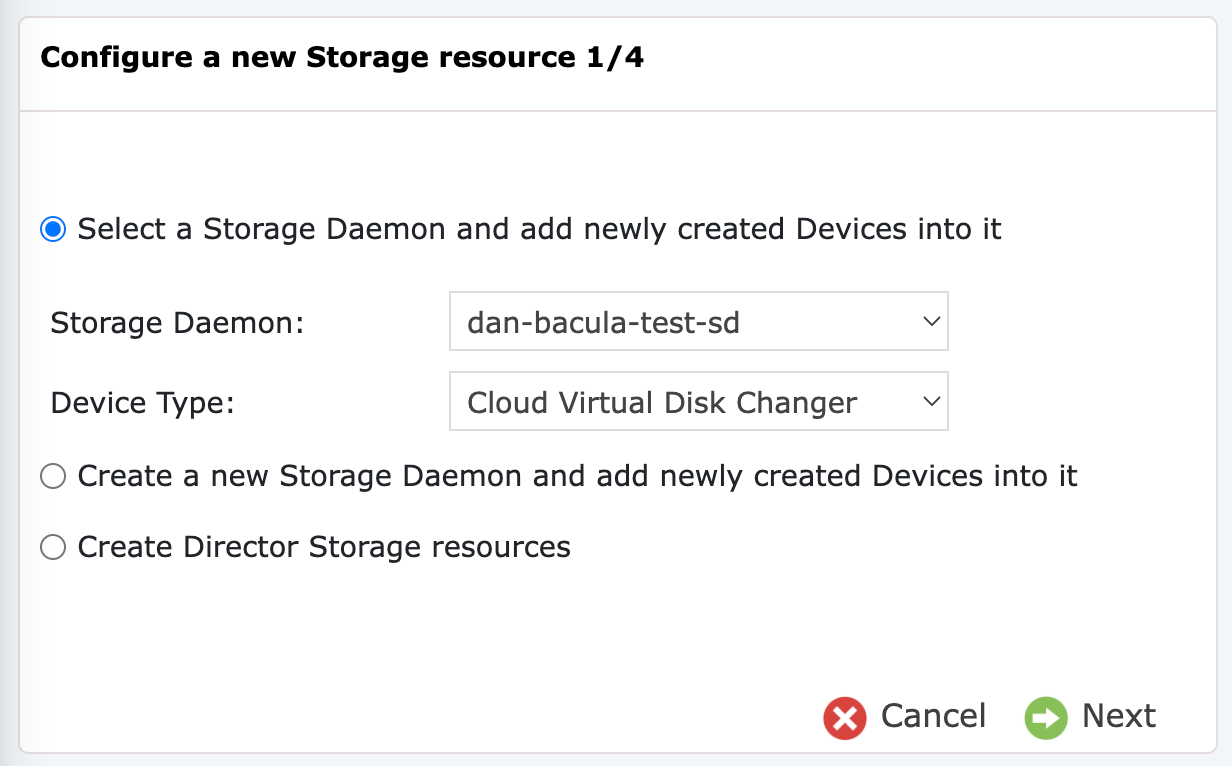
Task: Click the 'Create Director Storage resources' label text
Action: click(324, 547)
